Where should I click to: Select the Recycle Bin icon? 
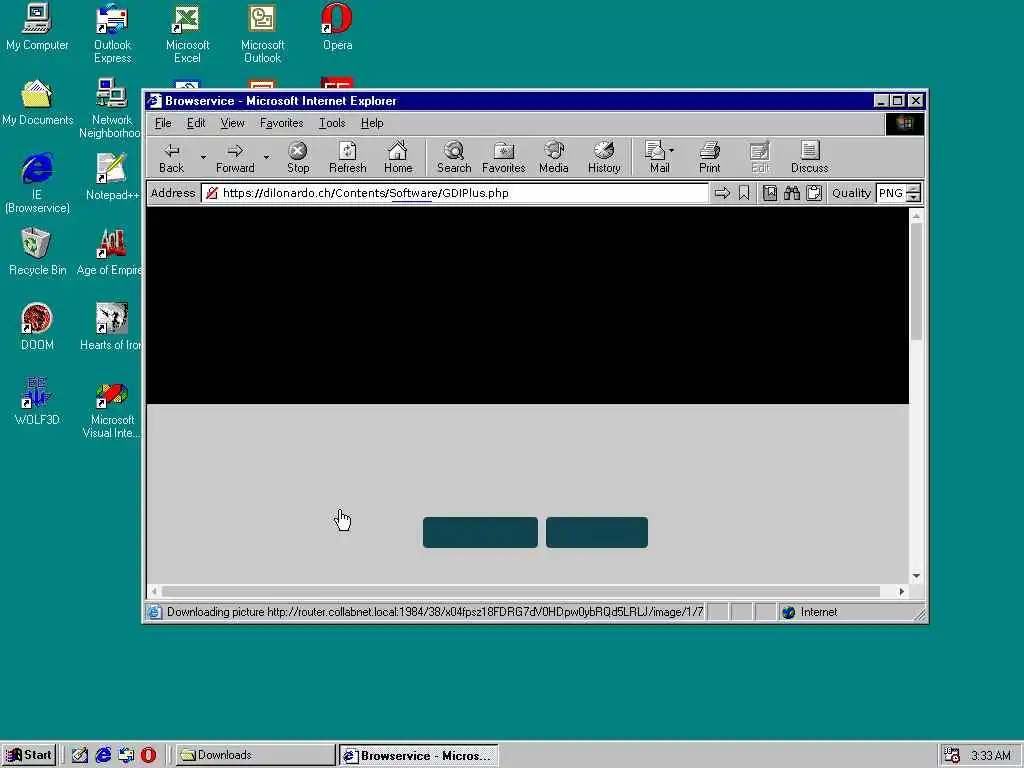(x=37, y=252)
